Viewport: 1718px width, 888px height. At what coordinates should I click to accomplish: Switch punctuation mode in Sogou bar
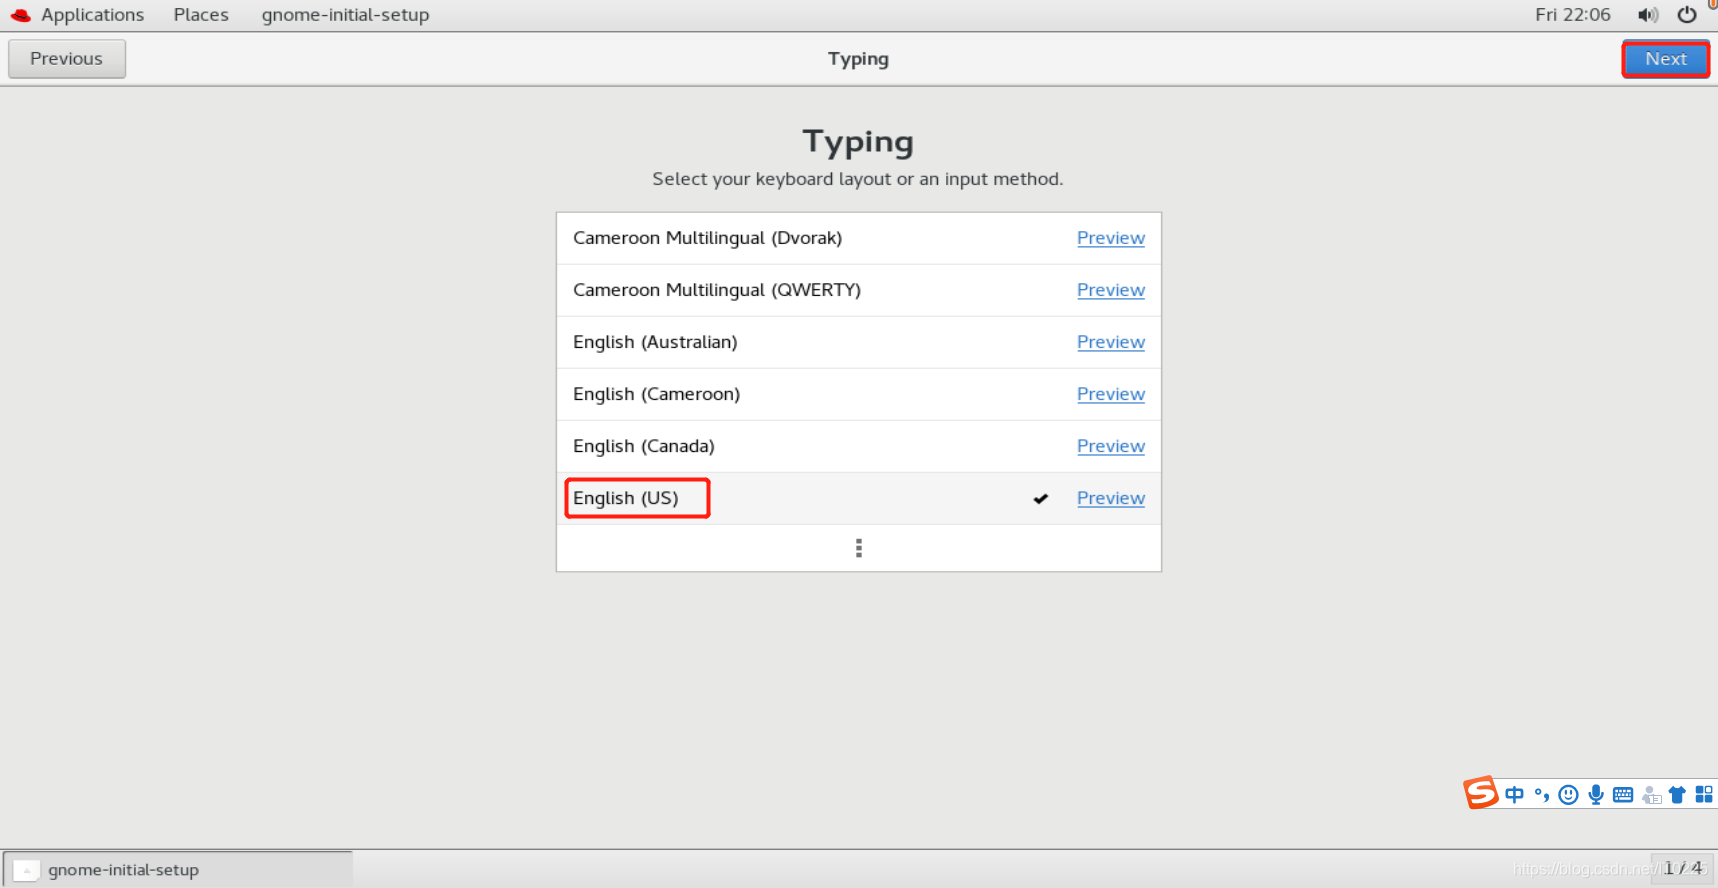(x=1542, y=795)
